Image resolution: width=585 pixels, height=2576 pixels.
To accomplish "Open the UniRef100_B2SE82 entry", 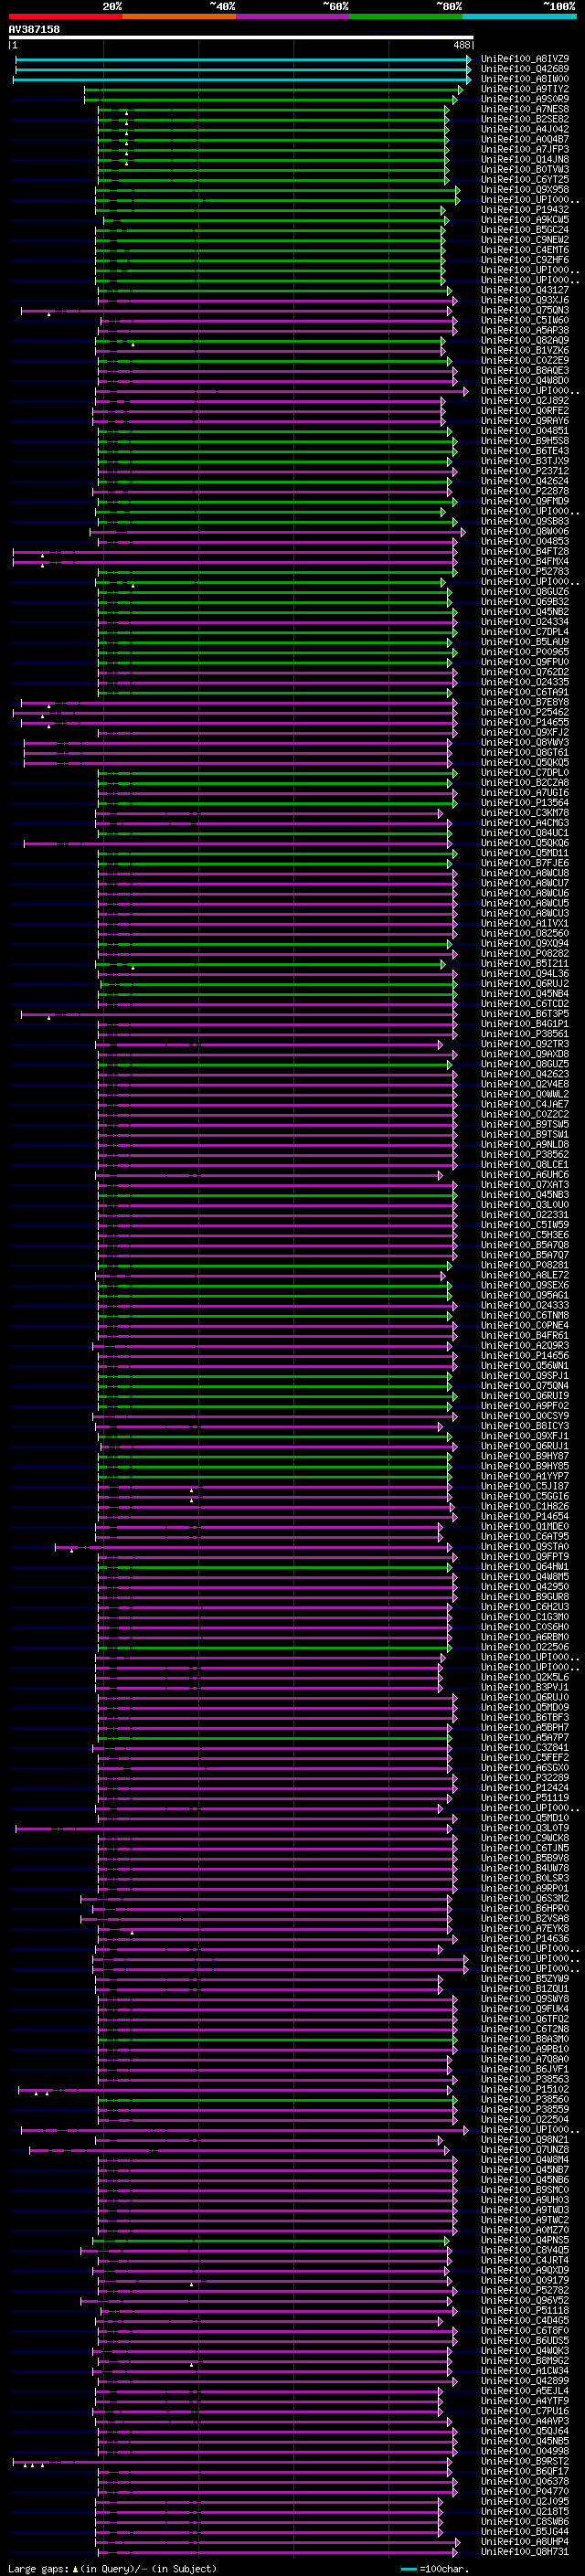I will pos(525,119).
